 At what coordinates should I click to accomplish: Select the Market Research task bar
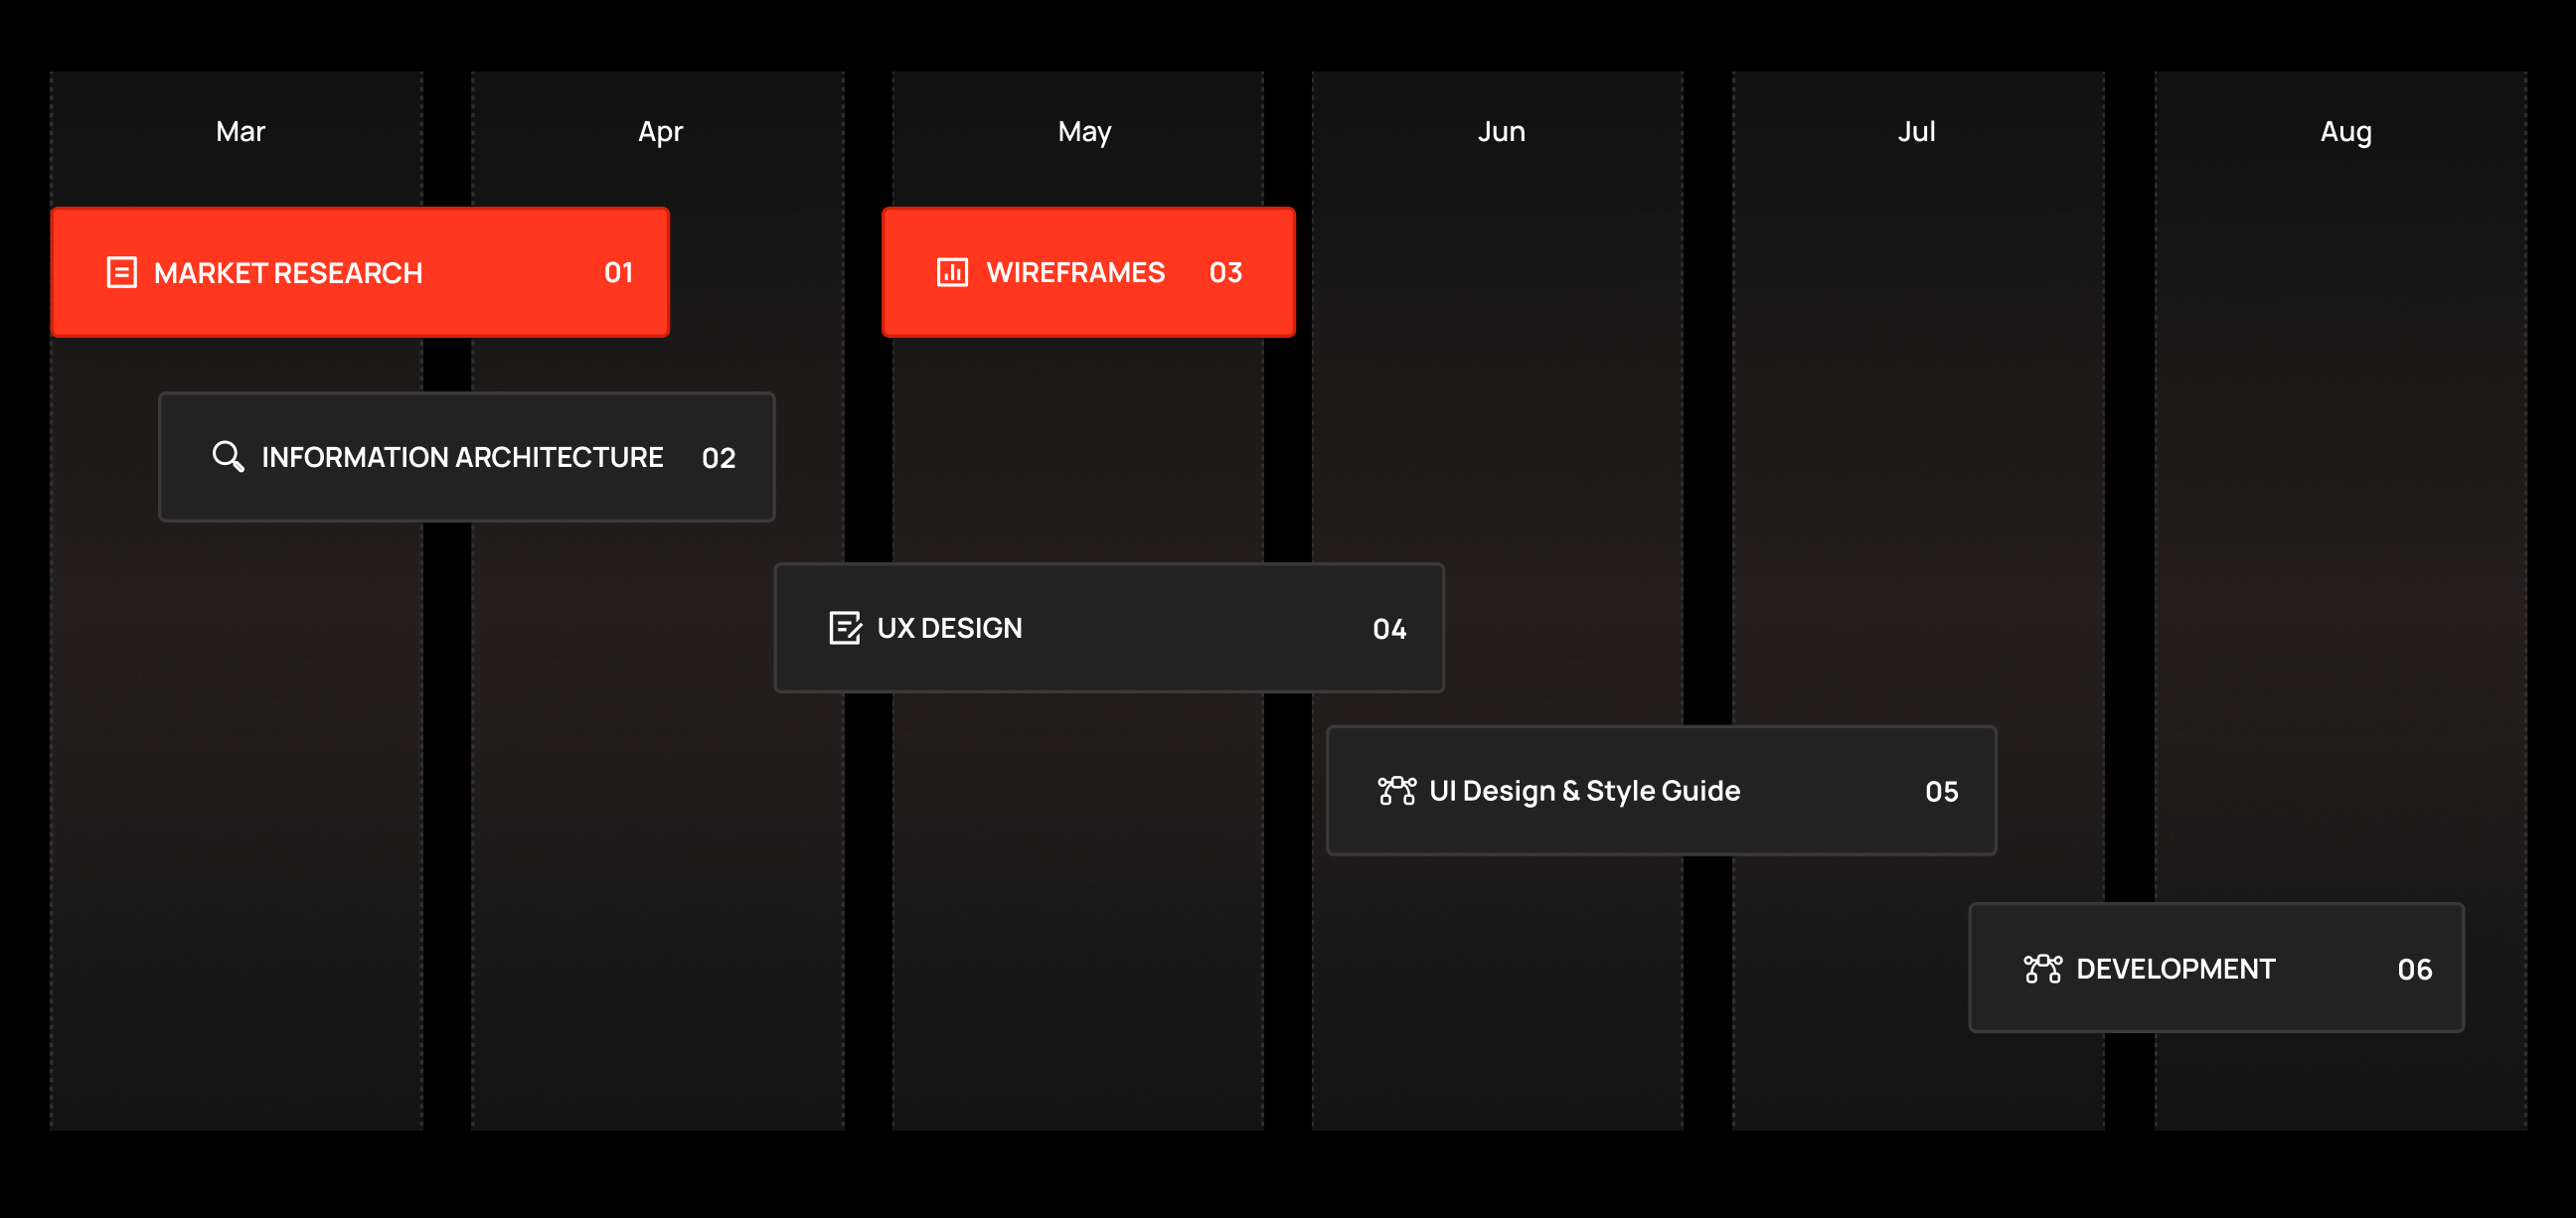(360, 272)
